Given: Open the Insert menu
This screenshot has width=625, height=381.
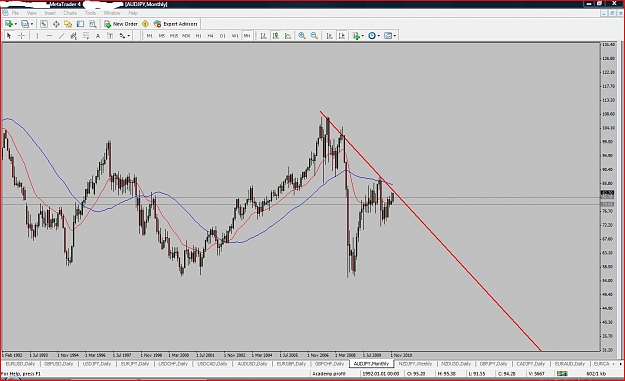Looking at the screenshot, I should click(50, 13).
